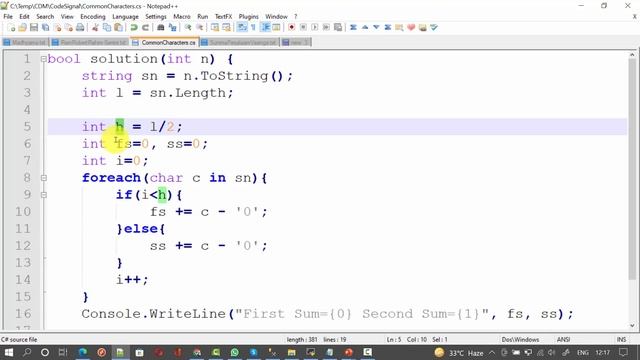
Task: Open the Run menu
Action: point(202,16)
